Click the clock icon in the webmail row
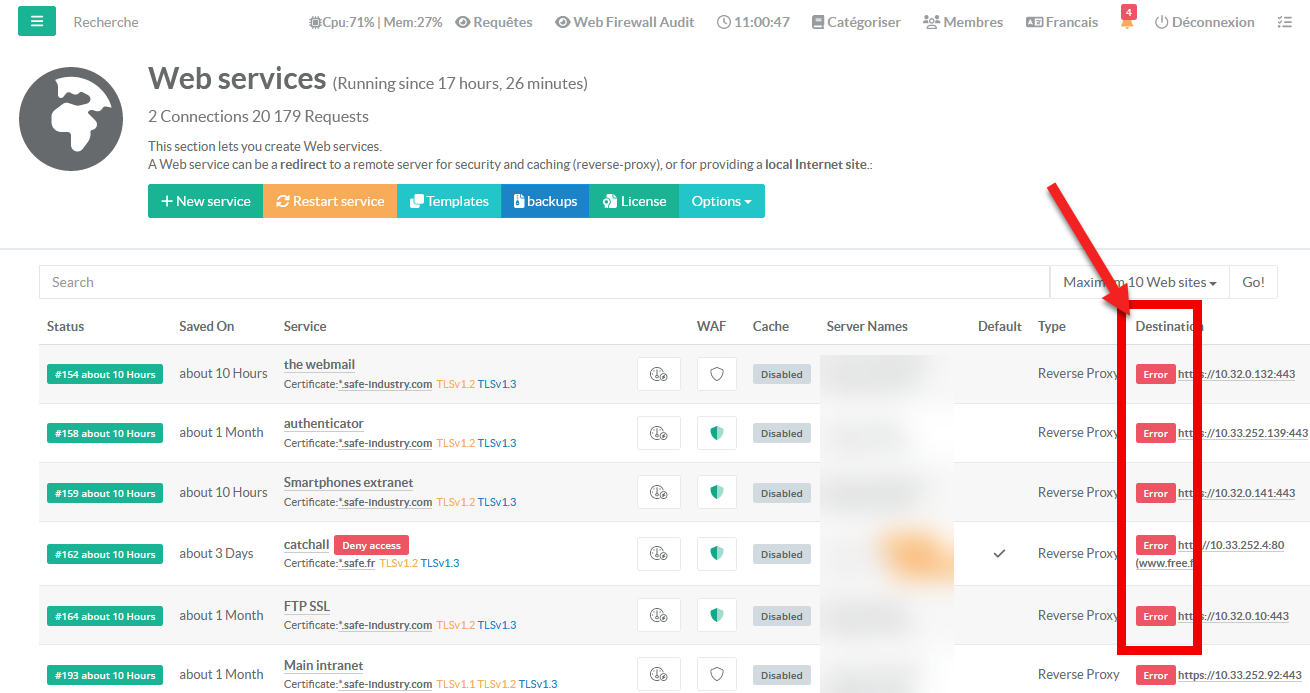1310x693 pixels. (x=658, y=374)
